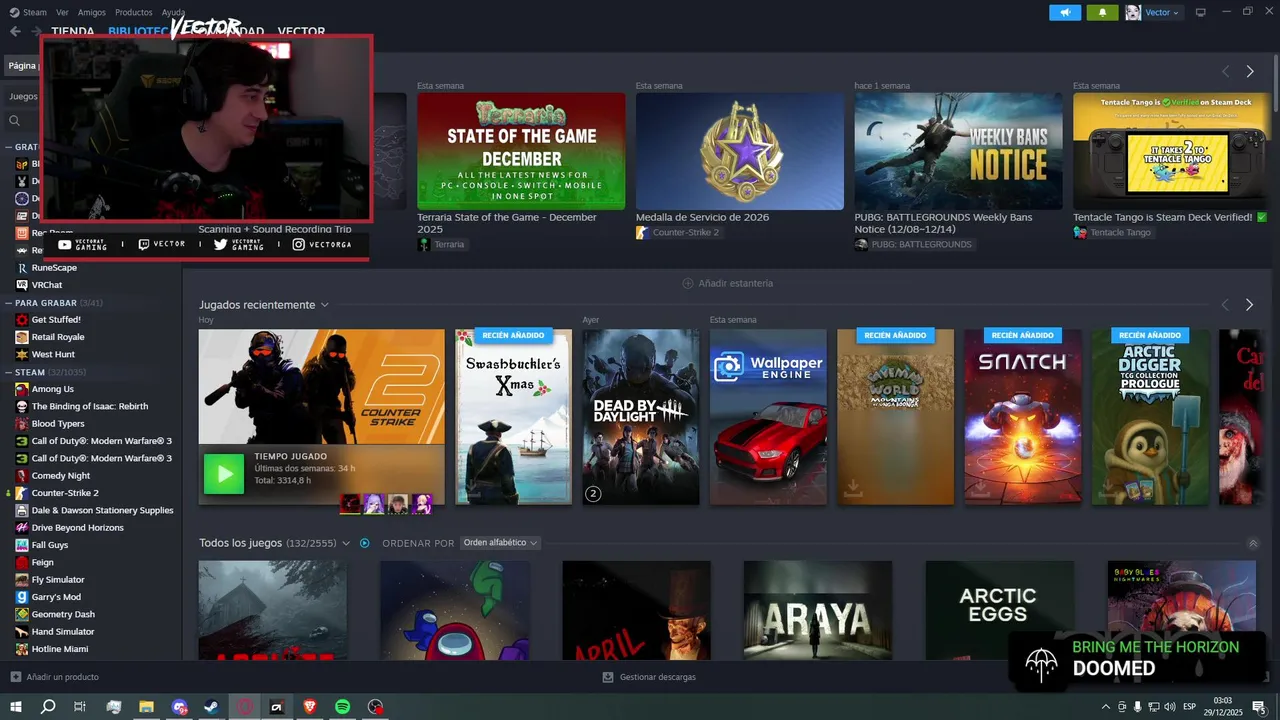Image resolution: width=1280 pixels, height=720 pixels.
Task: Open Spotify from the taskbar
Action: [342, 707]
